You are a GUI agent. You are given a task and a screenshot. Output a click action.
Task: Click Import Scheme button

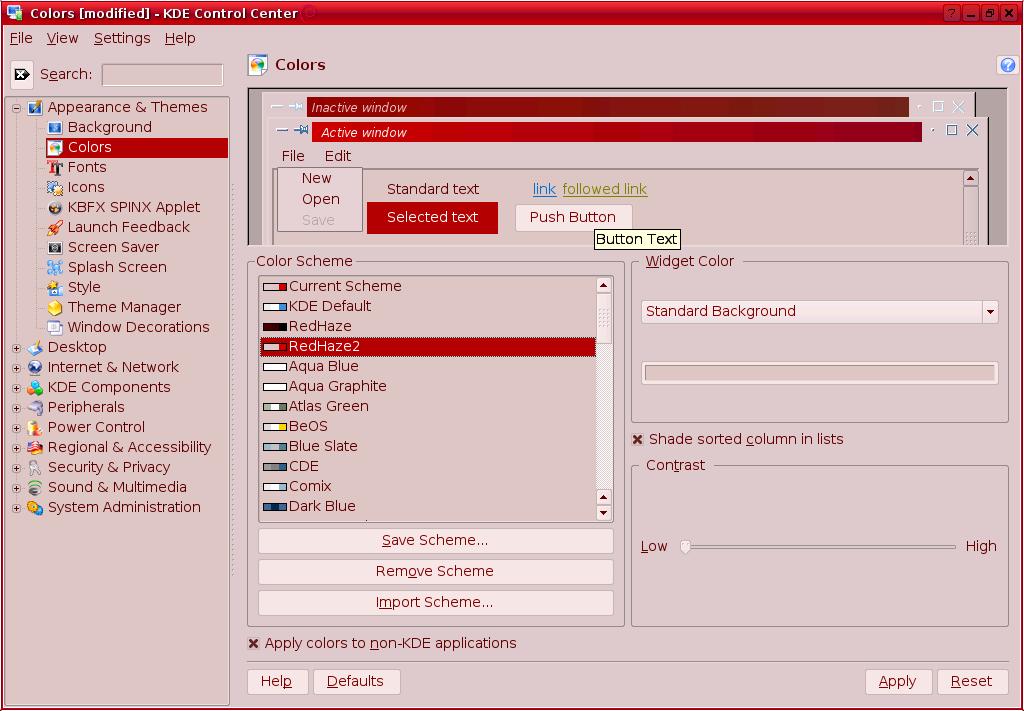(x=436, y=603)
